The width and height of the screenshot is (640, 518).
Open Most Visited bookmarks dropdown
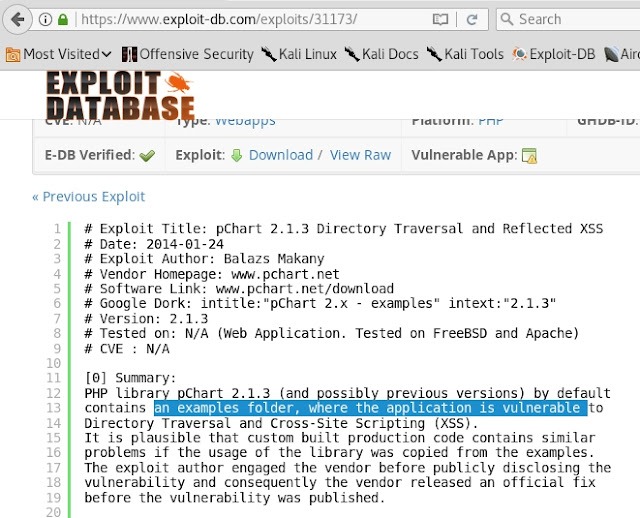click(x=58, y=54)
